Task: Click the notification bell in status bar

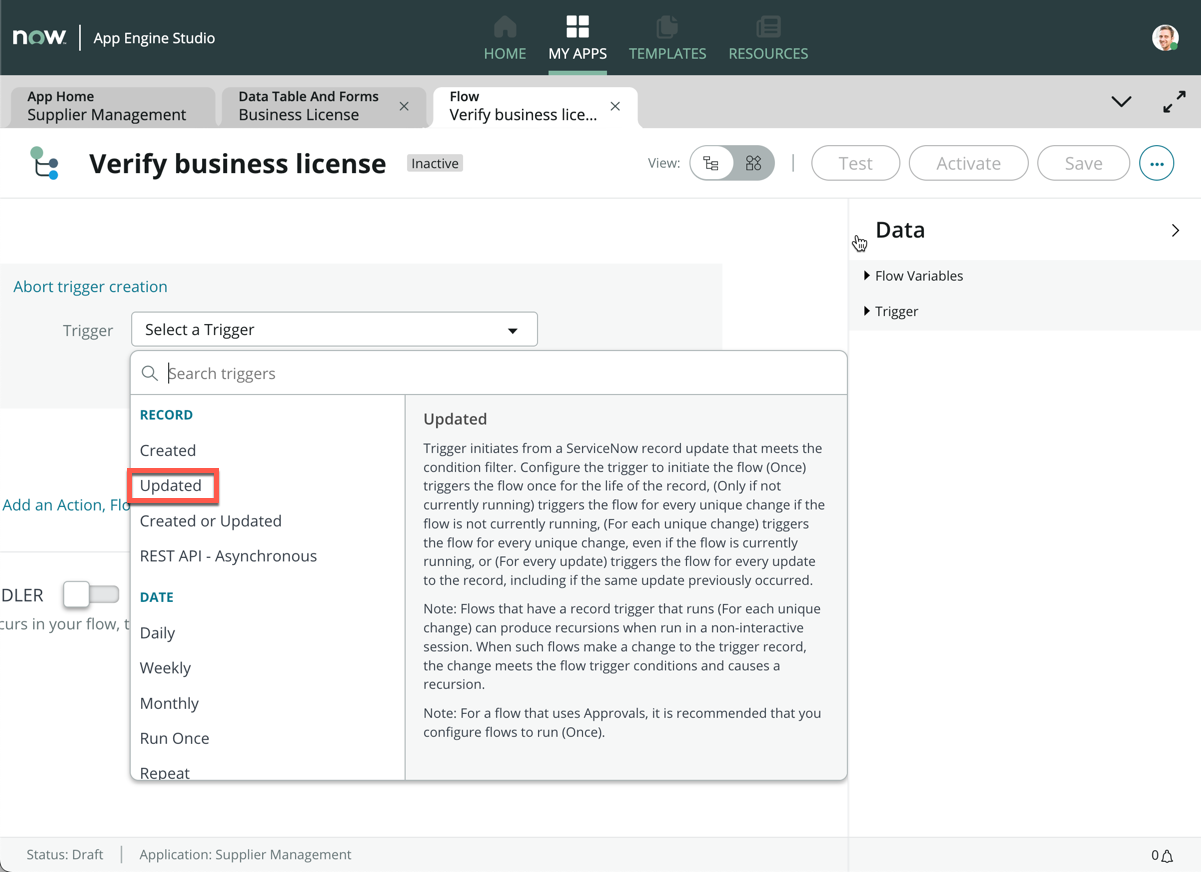Action: pos(1166,855)
